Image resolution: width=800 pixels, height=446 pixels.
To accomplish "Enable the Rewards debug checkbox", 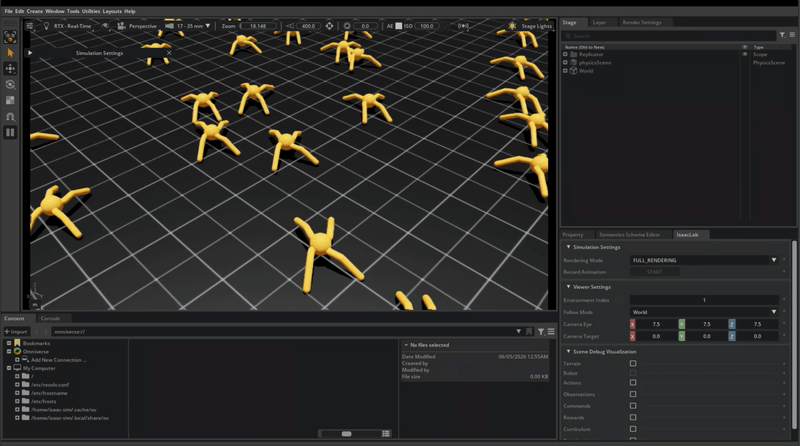I will 633,417.
